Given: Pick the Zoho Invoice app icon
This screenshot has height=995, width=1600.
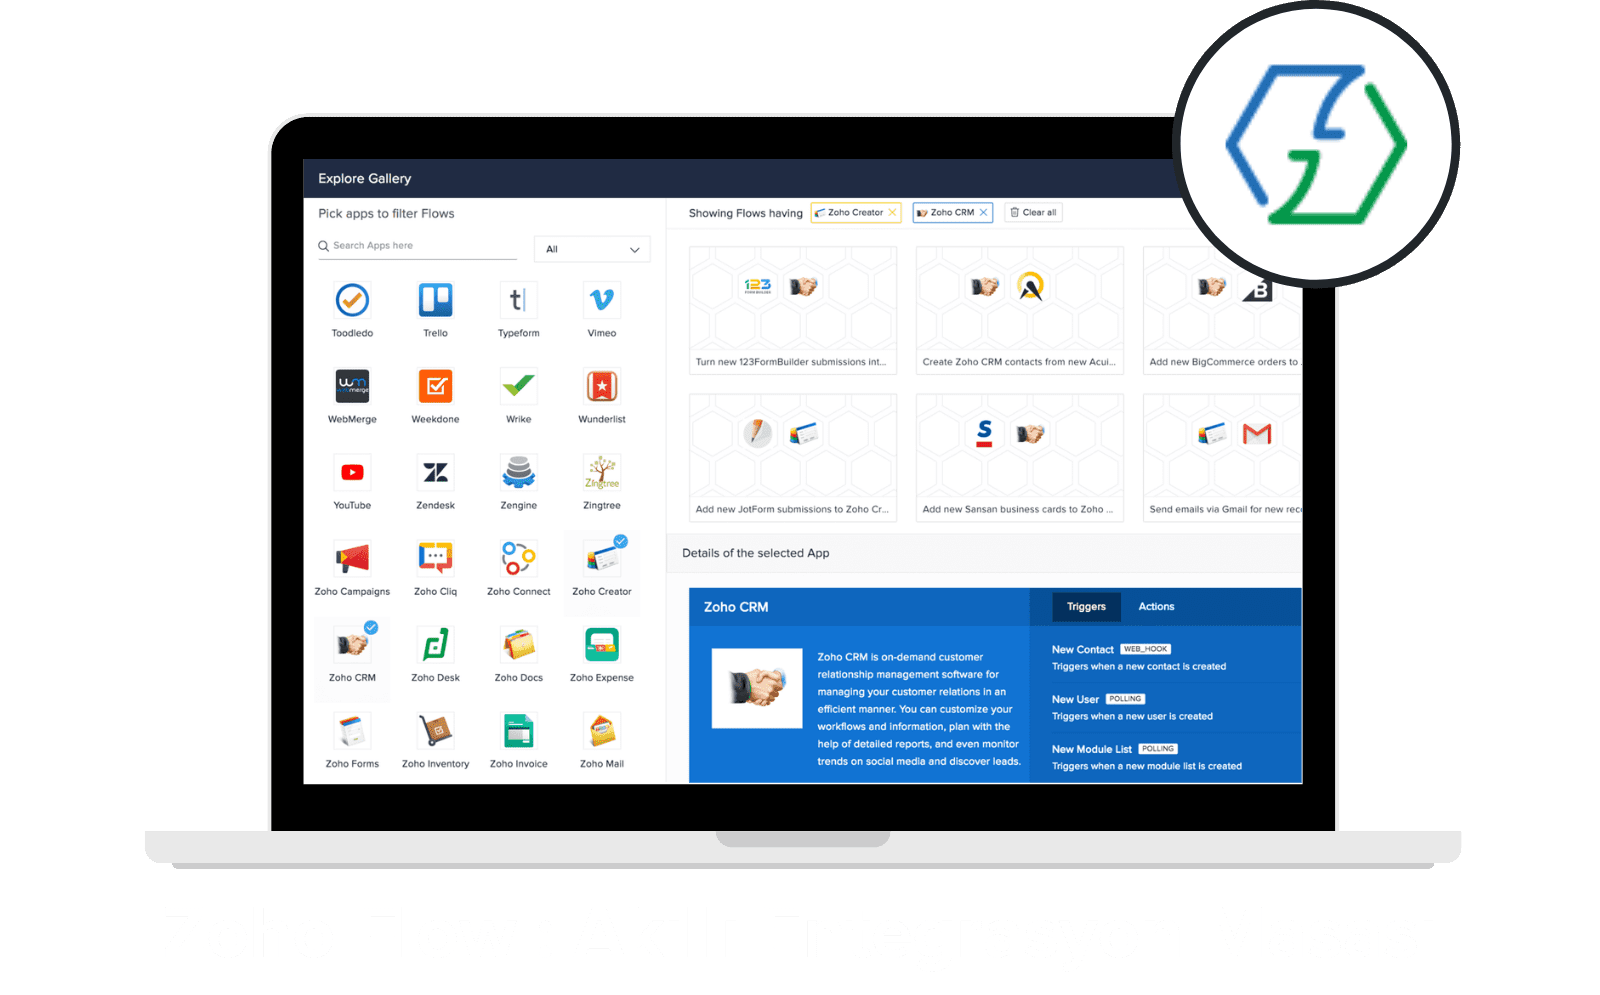Looking at the screenshot, I should pyautogui.click(x=518, y=730).
